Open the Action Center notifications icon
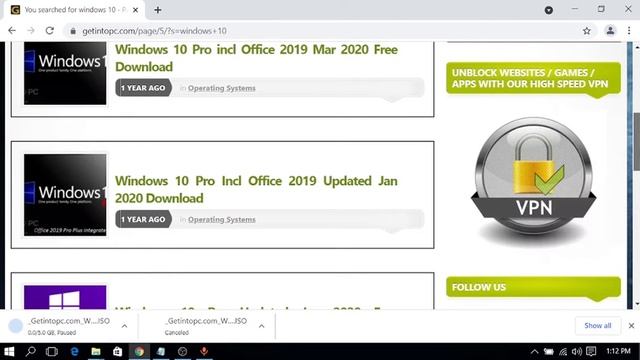 point(591,351)
